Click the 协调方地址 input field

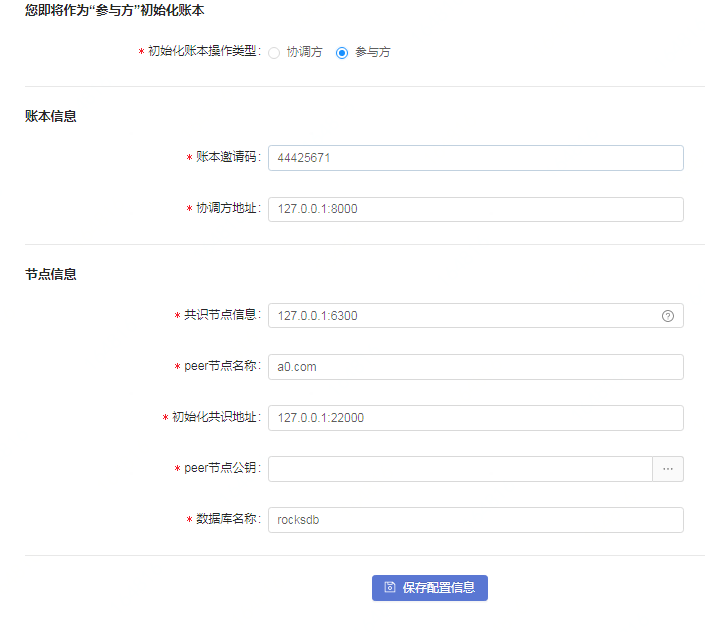(476, 209)
